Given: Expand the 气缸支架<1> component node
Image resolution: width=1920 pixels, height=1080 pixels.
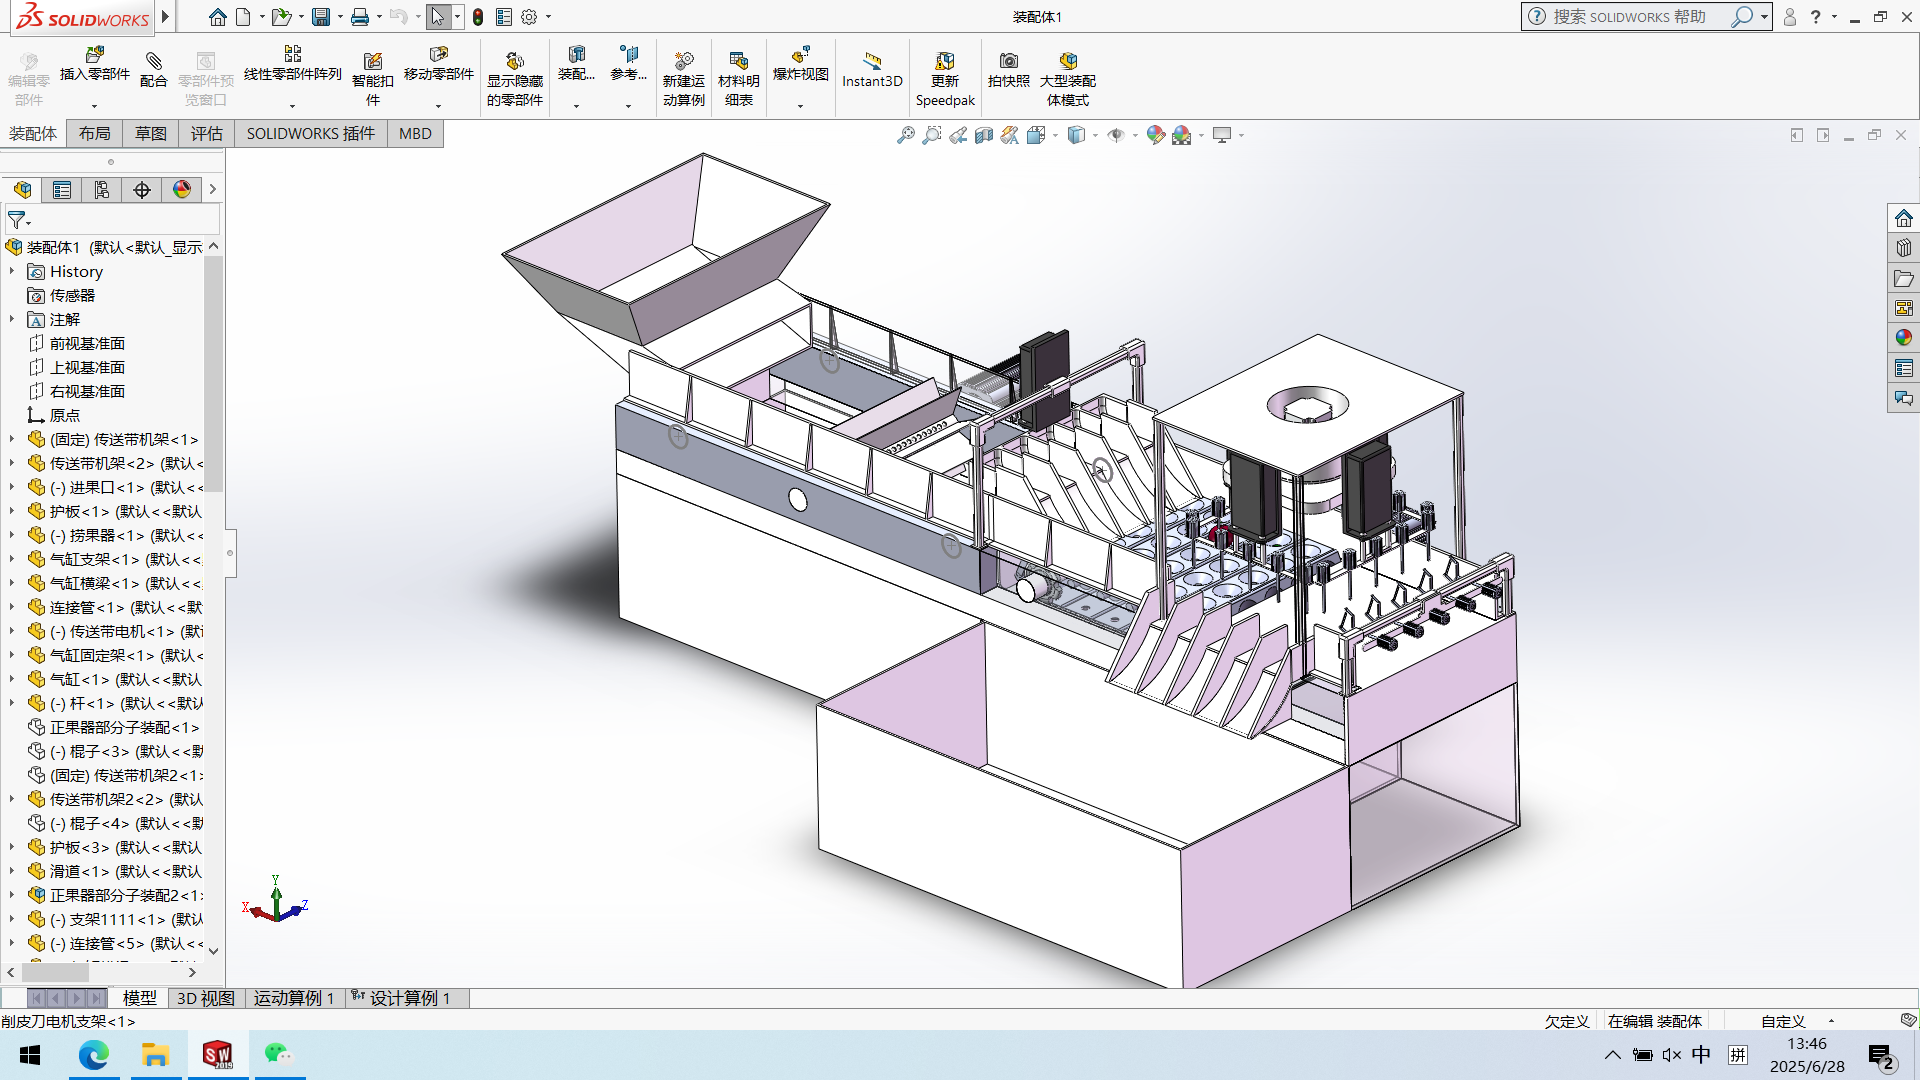Looking at the screenshot, I should [12, 559].
